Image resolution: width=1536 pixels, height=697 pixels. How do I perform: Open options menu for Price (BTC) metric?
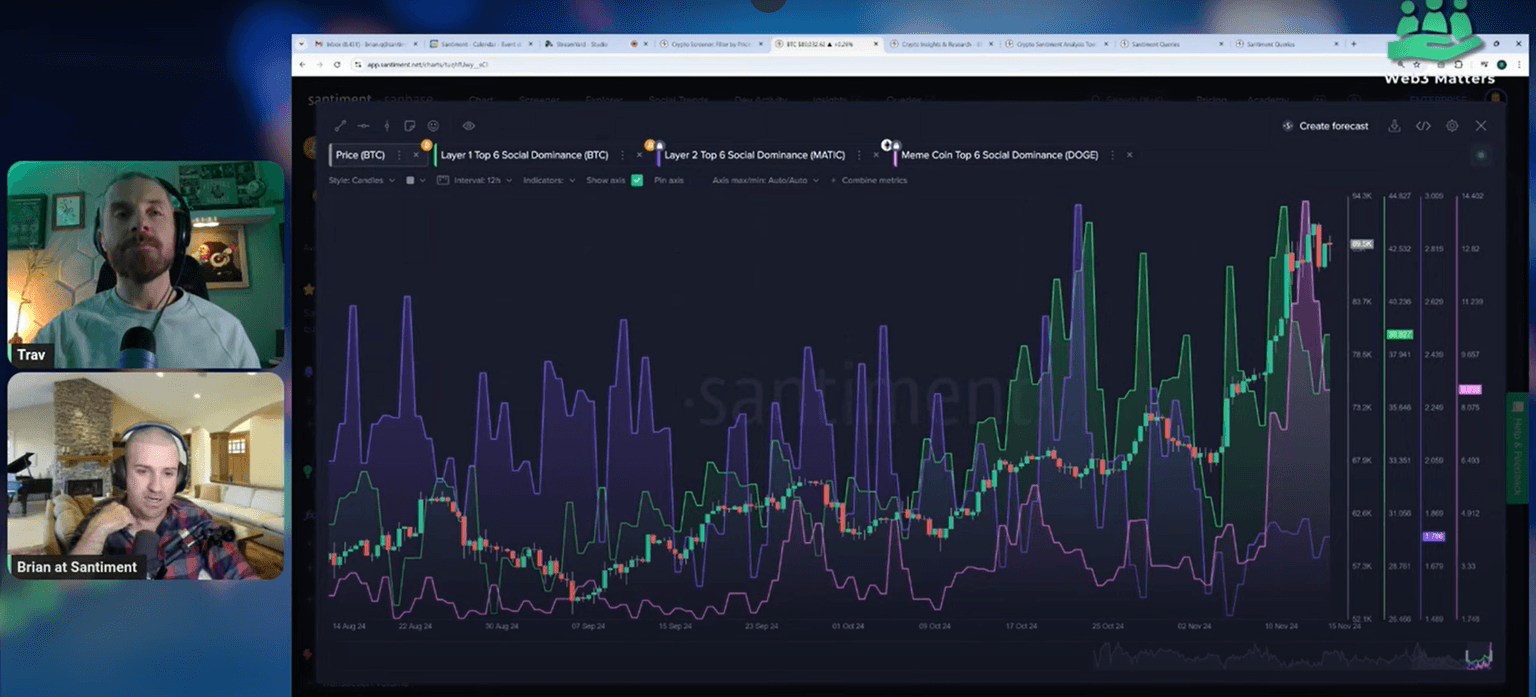pos(399,155)
